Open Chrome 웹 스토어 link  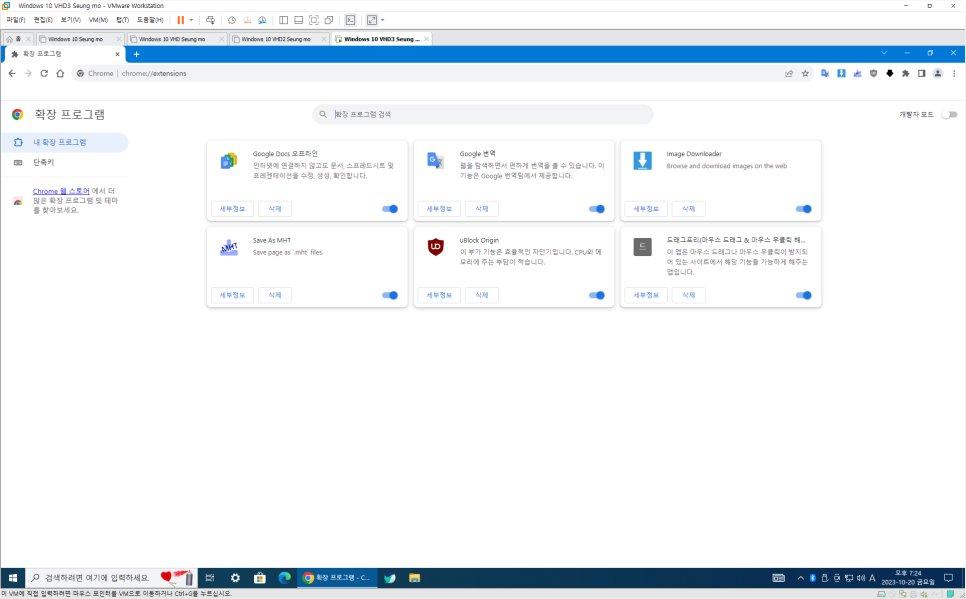[x=61, y=192]
